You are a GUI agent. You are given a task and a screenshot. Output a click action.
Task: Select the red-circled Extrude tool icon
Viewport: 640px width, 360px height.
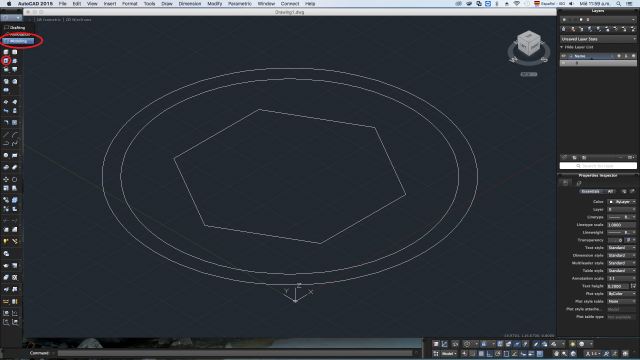click(x=6, y=60)
